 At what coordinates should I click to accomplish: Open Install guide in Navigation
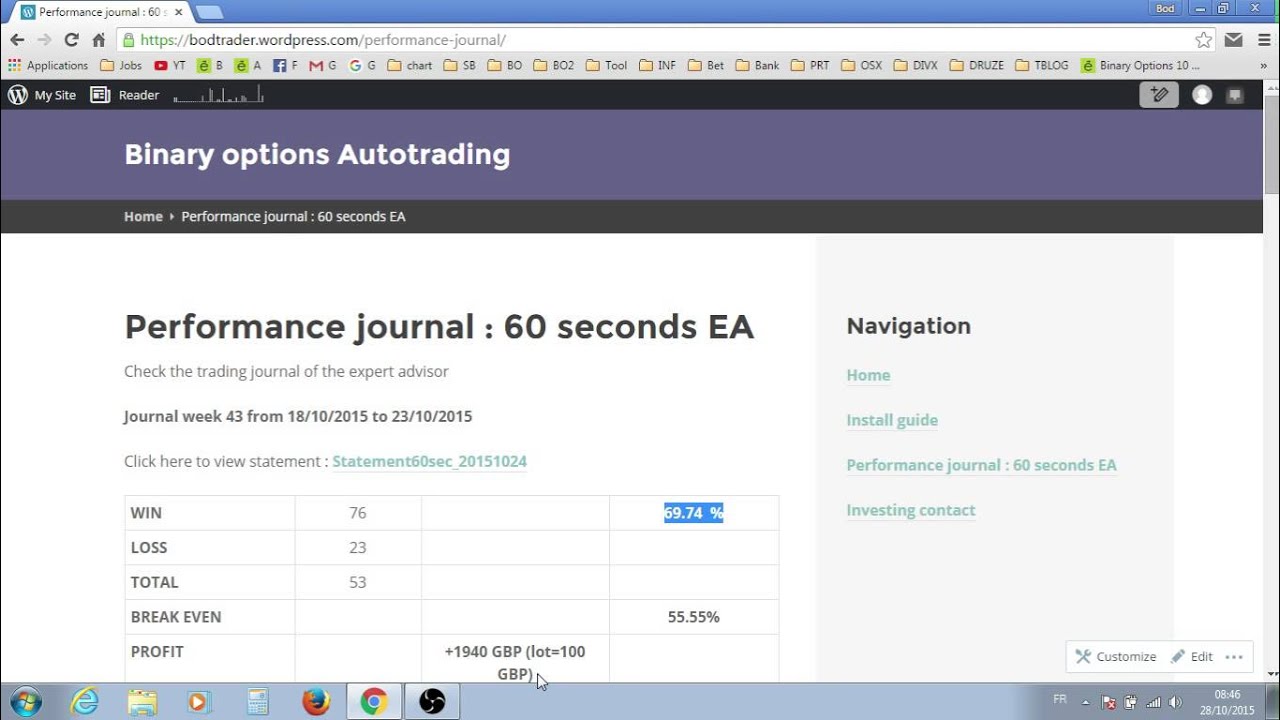[x=892, y=420]
